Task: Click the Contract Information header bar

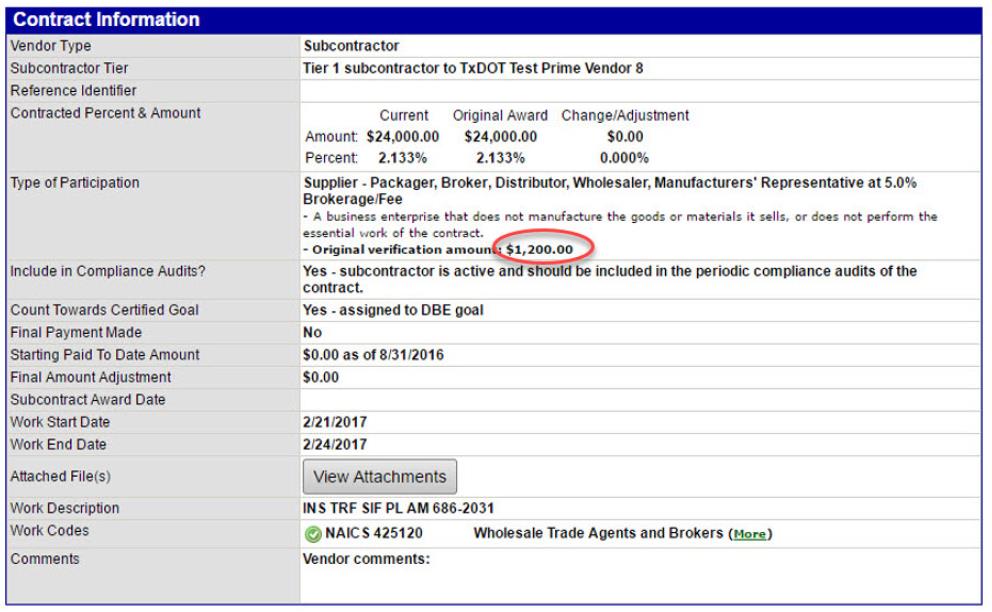Action: (494, 20)
